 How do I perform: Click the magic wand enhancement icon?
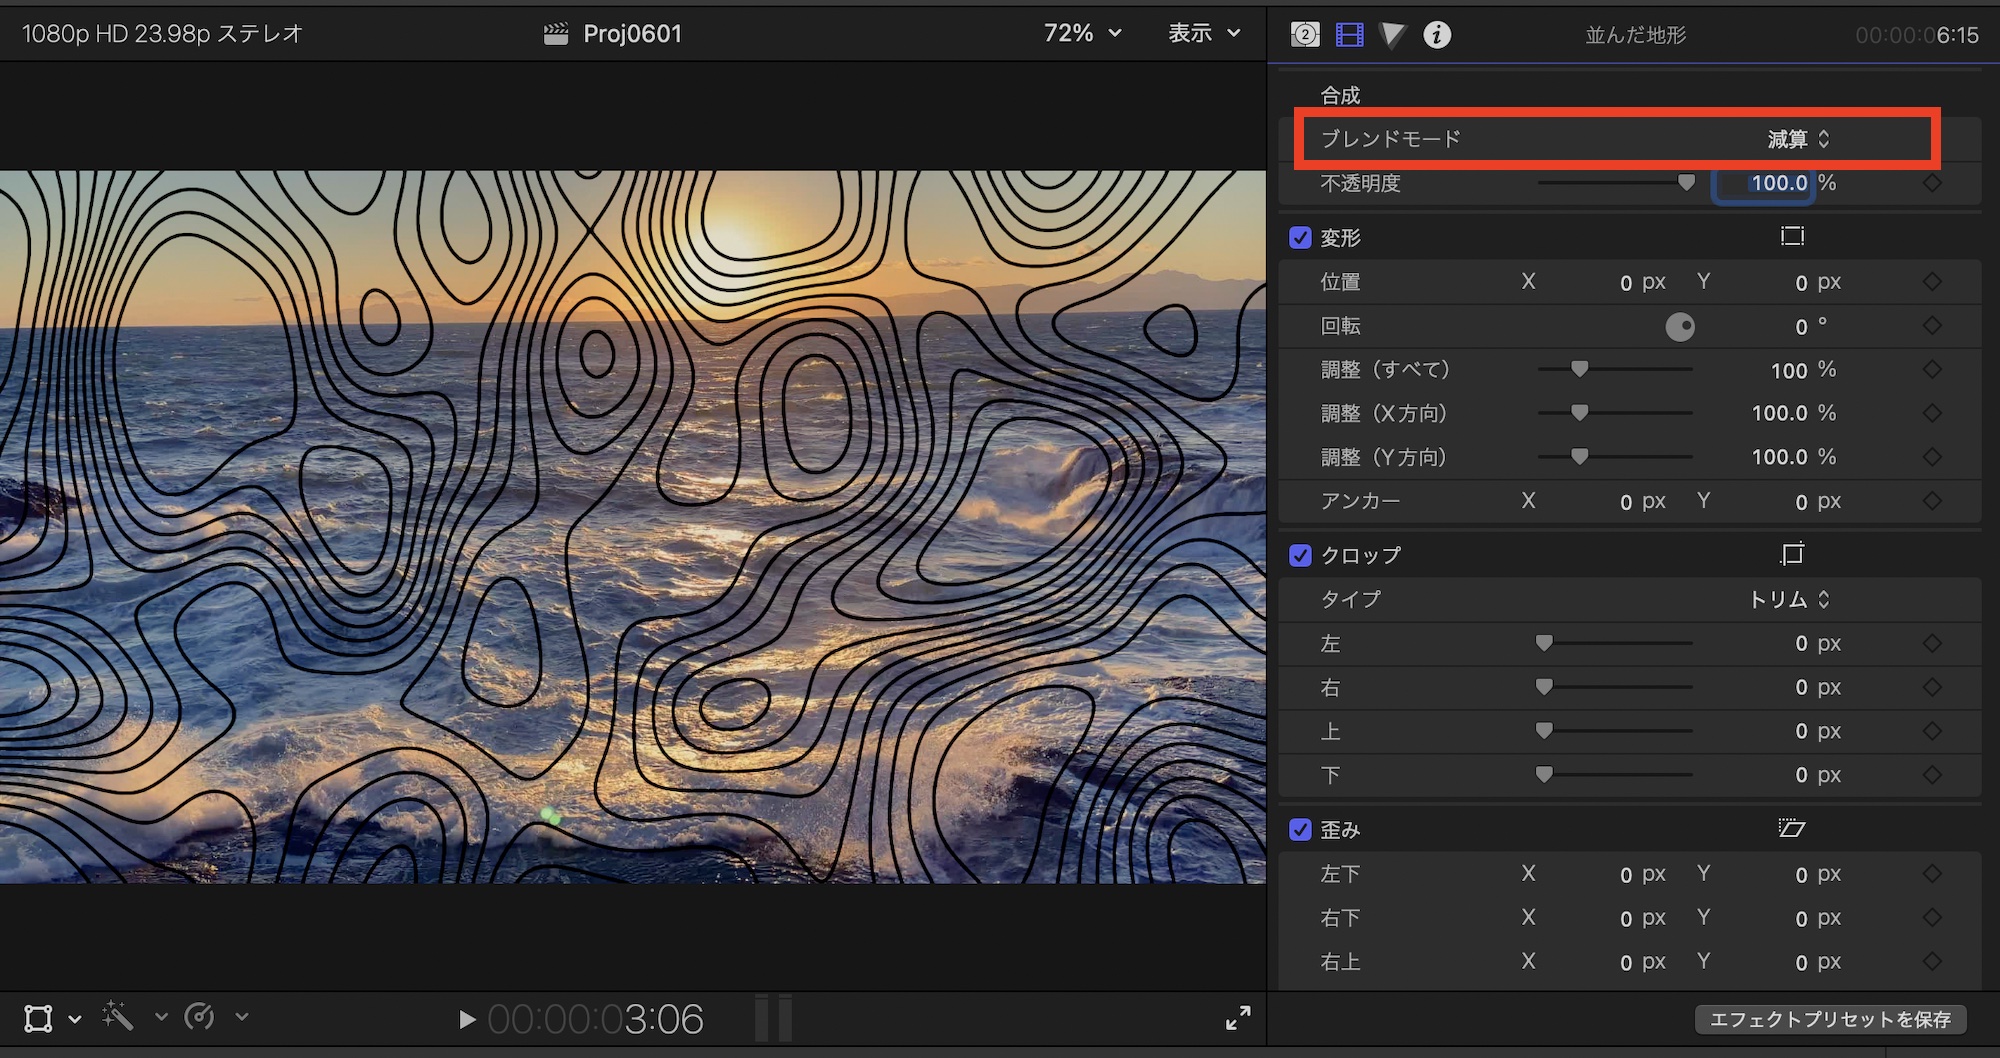click(117, 1017)
